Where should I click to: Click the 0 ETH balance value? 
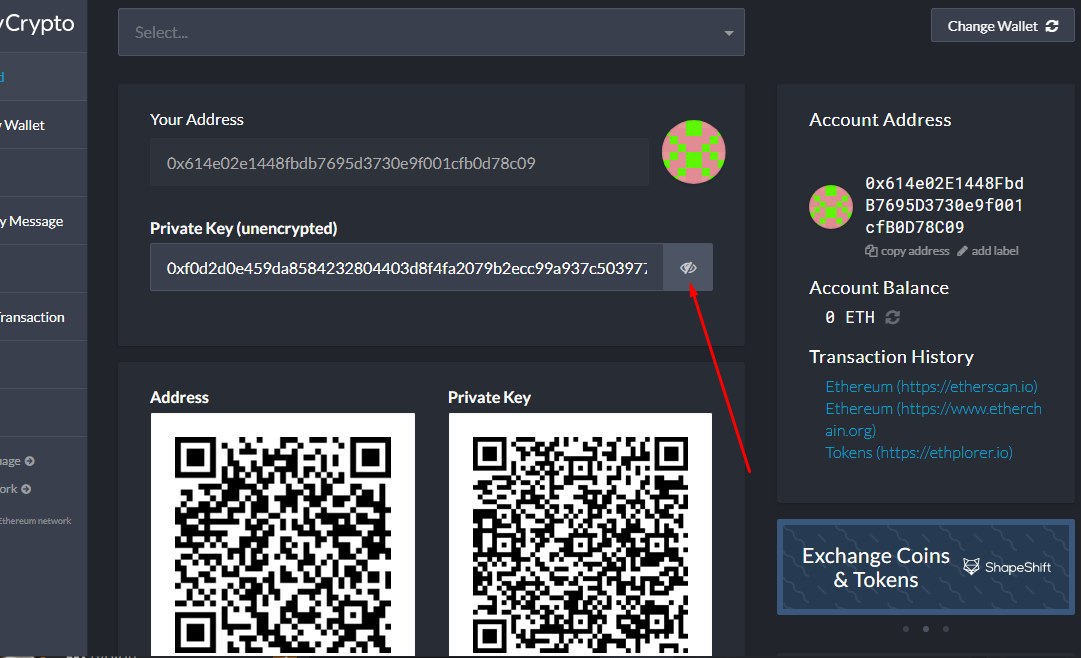click(850, 317)
